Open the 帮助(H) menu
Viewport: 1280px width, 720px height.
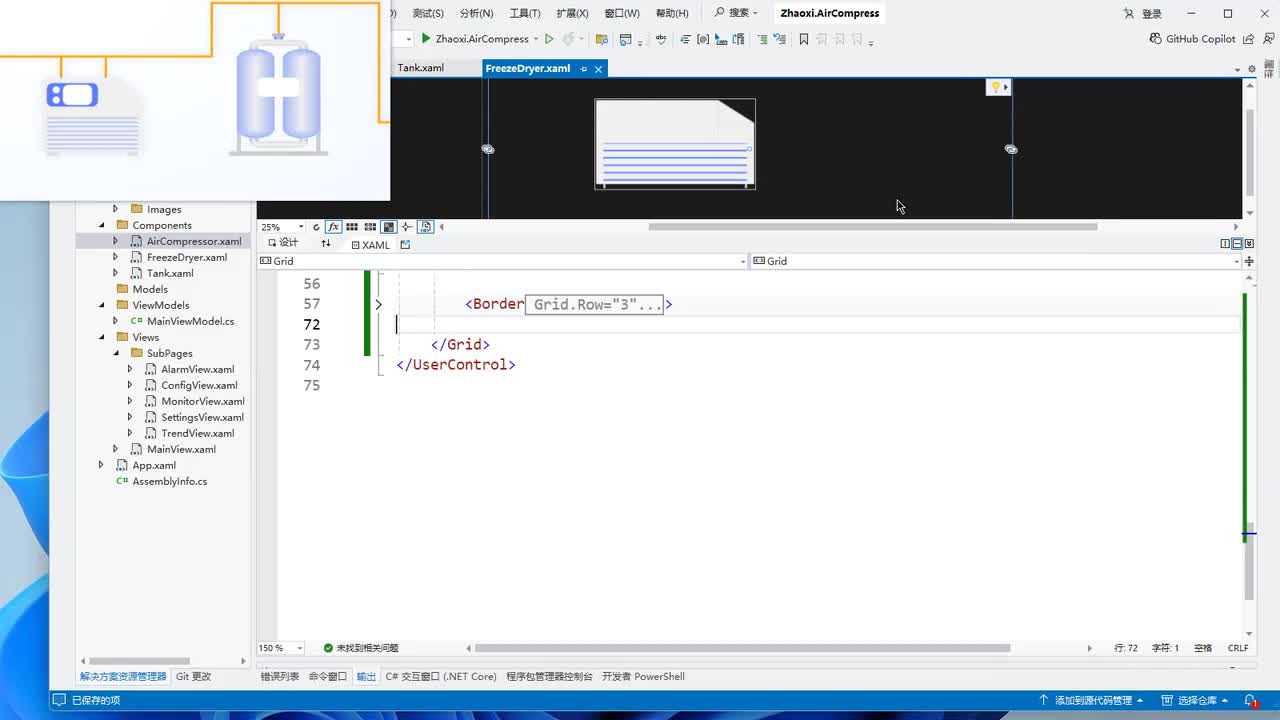[672, 13]
